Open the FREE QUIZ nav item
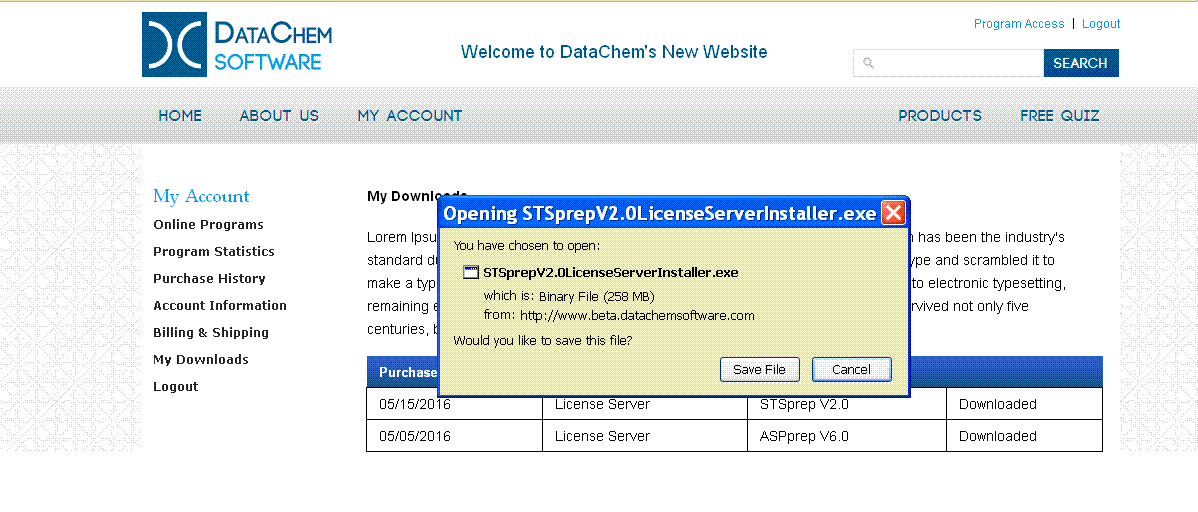The image size is (1198, 512). point(1060,115)
